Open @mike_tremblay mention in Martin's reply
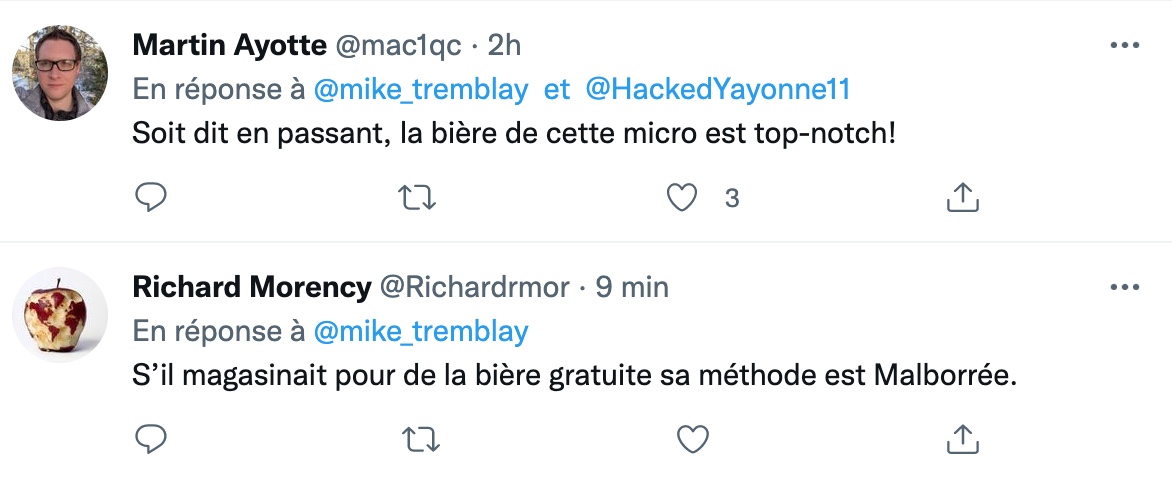Screen dimensions: 1172x478 click(x=421, y=90)
